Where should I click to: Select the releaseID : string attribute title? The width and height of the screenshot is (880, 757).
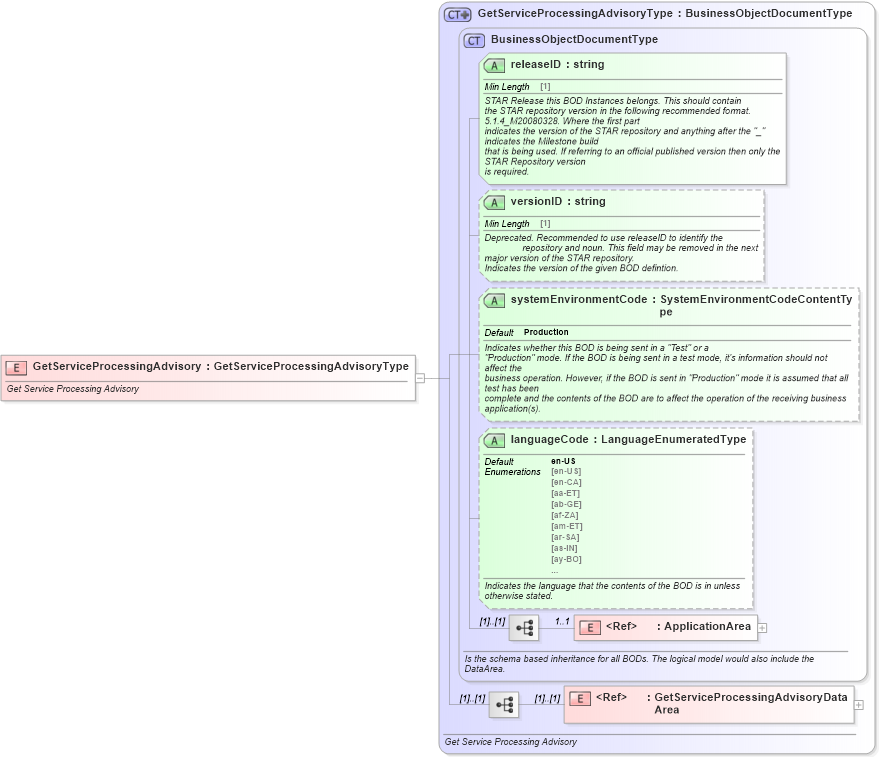coord(557,65)
